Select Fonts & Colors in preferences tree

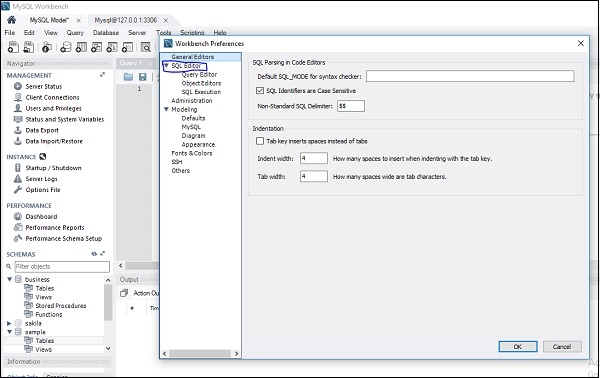click(x=192, y=153)
